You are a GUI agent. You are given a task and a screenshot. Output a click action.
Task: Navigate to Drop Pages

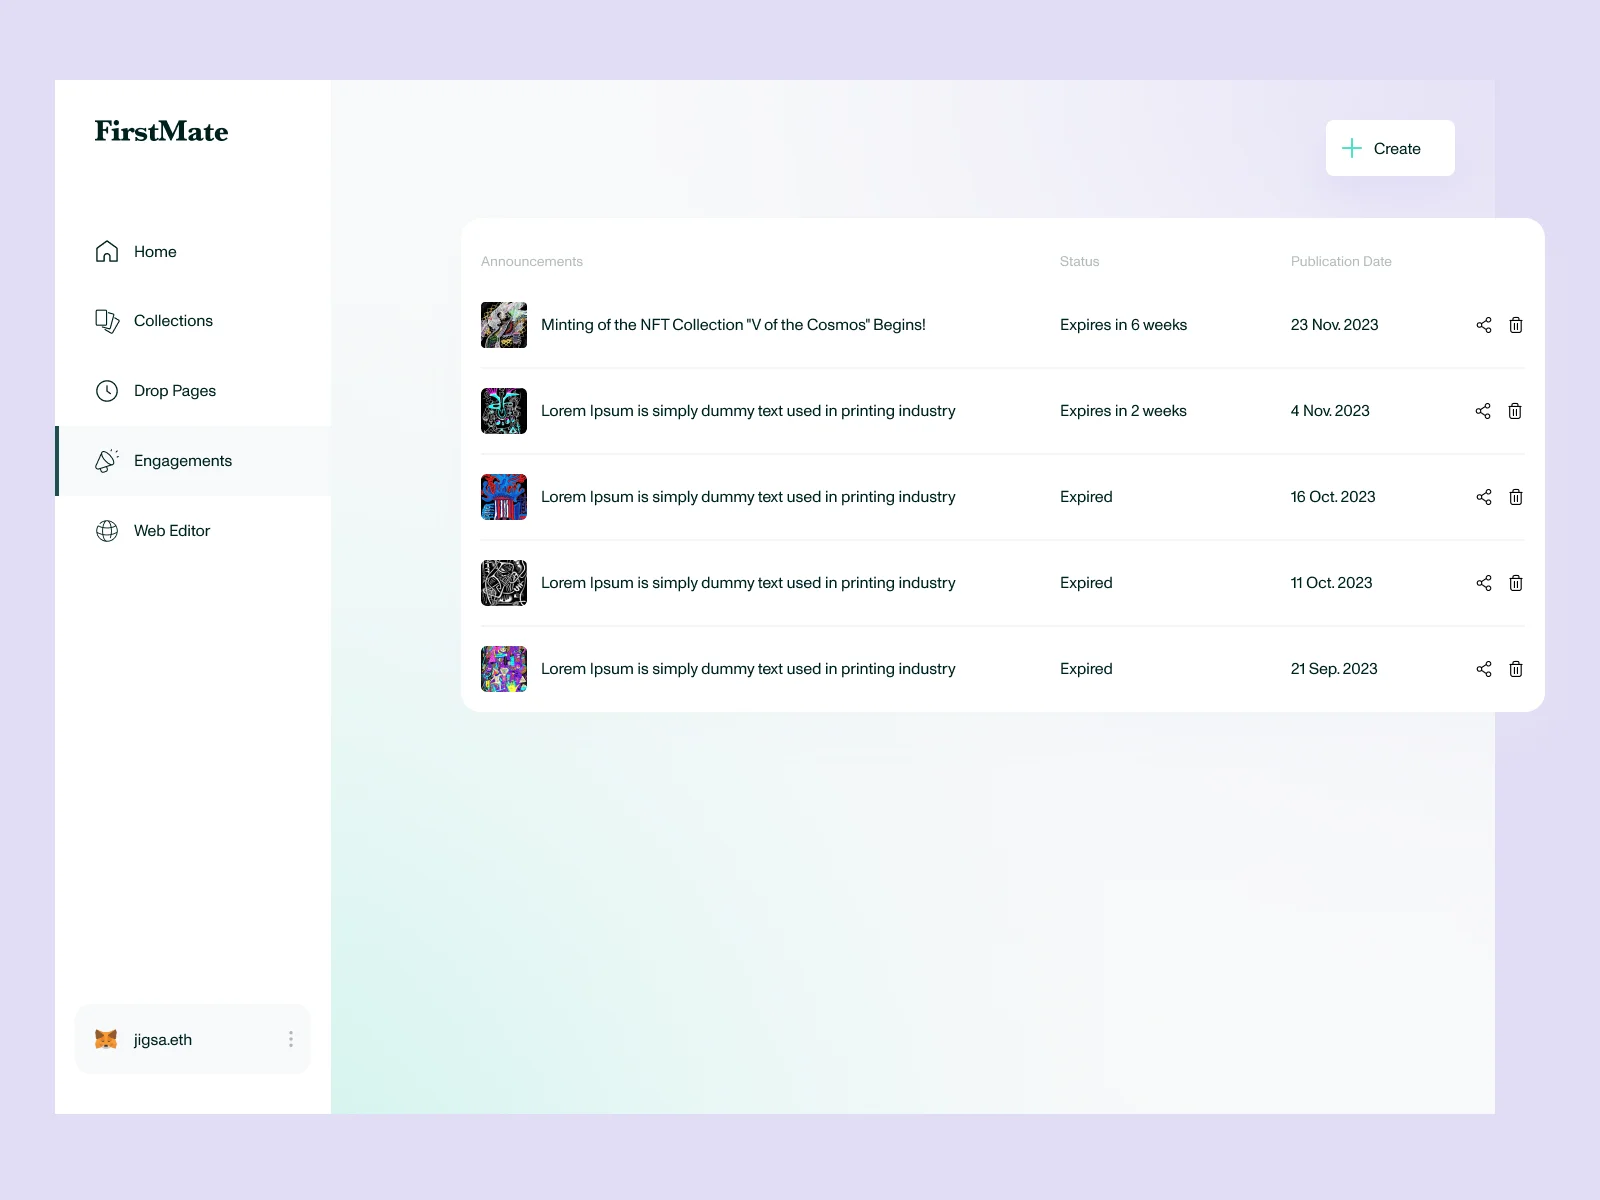coord(174,391)
